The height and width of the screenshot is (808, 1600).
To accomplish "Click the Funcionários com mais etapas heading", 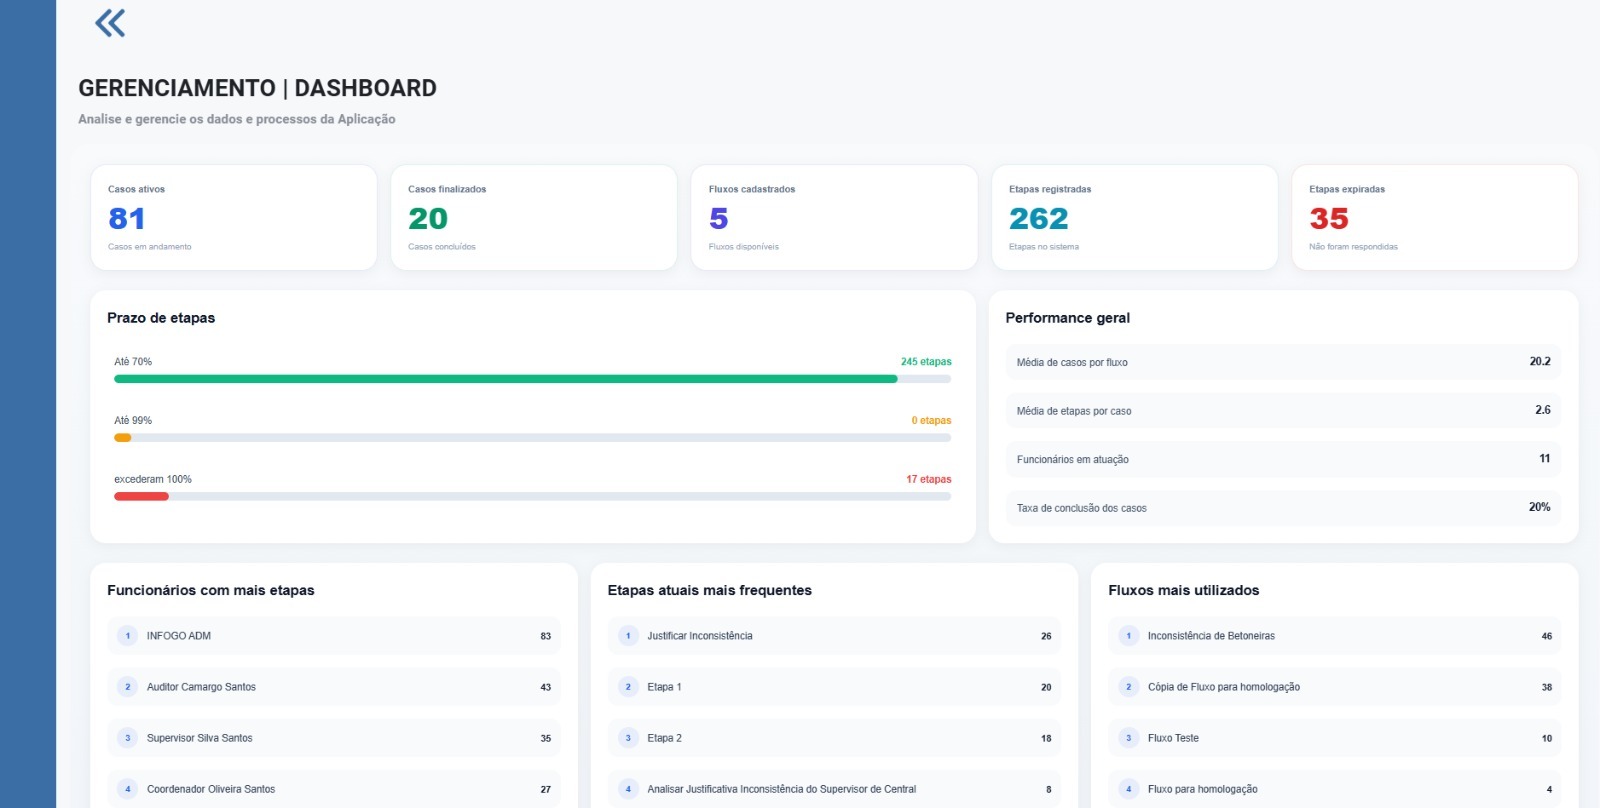I will coord(211,590).
